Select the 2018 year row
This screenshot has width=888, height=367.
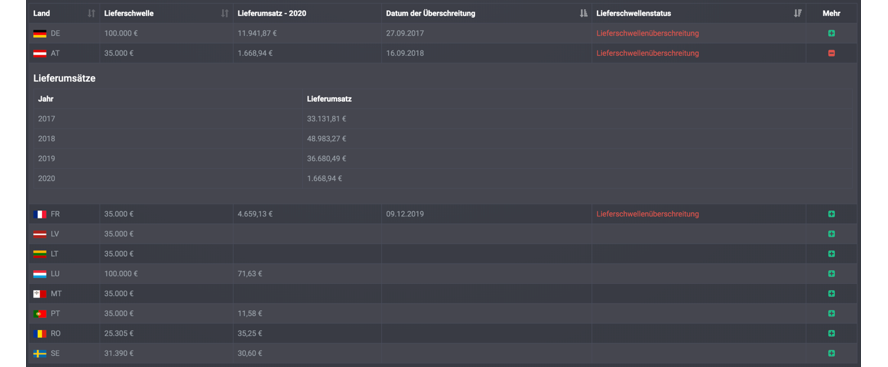[x=442, y=139]
